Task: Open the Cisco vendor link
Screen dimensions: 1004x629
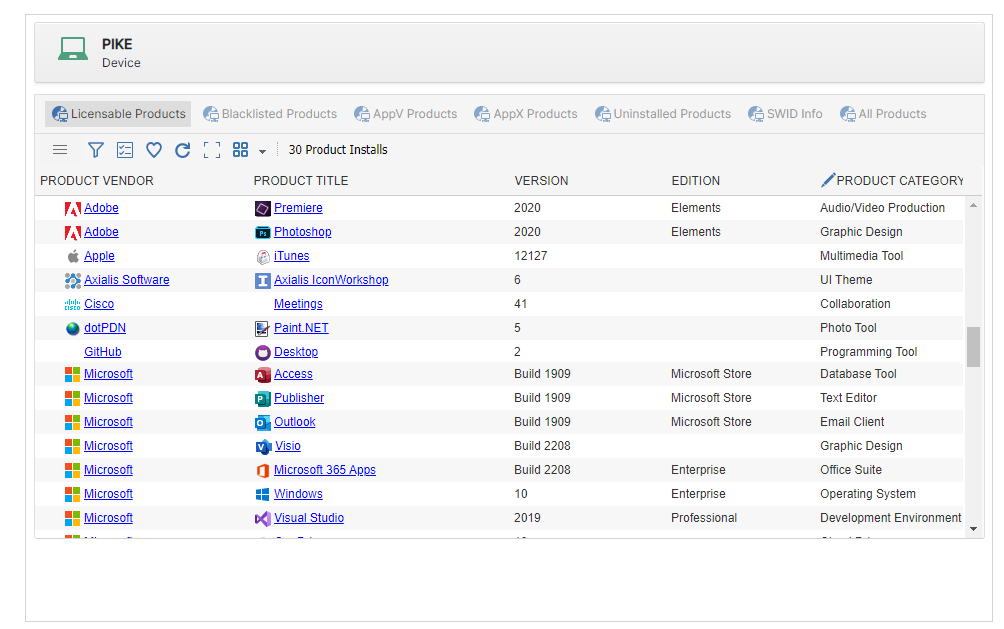Action: [99, 304]
